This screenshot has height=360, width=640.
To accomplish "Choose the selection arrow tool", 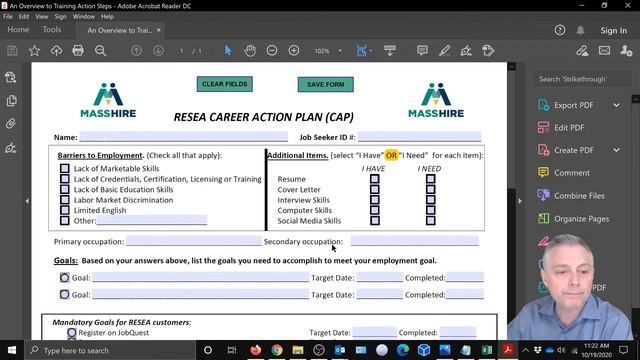I will point(228,51).
